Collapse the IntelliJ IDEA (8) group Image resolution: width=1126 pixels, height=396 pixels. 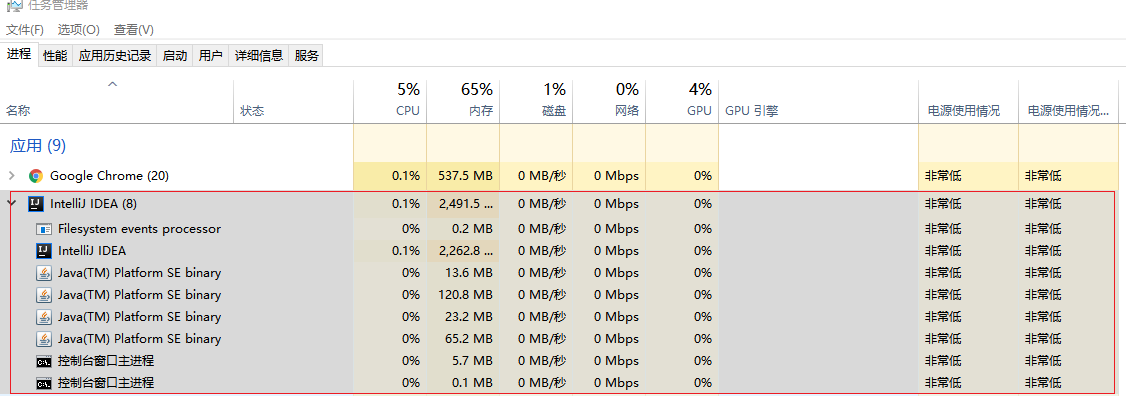coord(11,203)
